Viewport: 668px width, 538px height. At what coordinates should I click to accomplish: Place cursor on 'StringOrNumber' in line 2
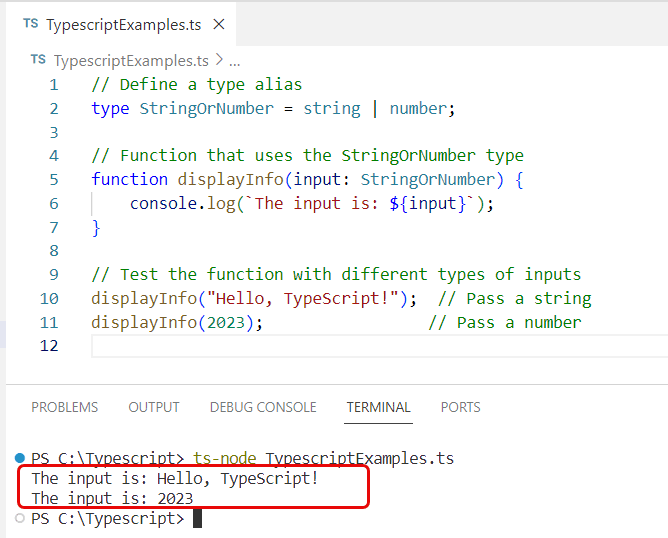(x=207, y=109)
